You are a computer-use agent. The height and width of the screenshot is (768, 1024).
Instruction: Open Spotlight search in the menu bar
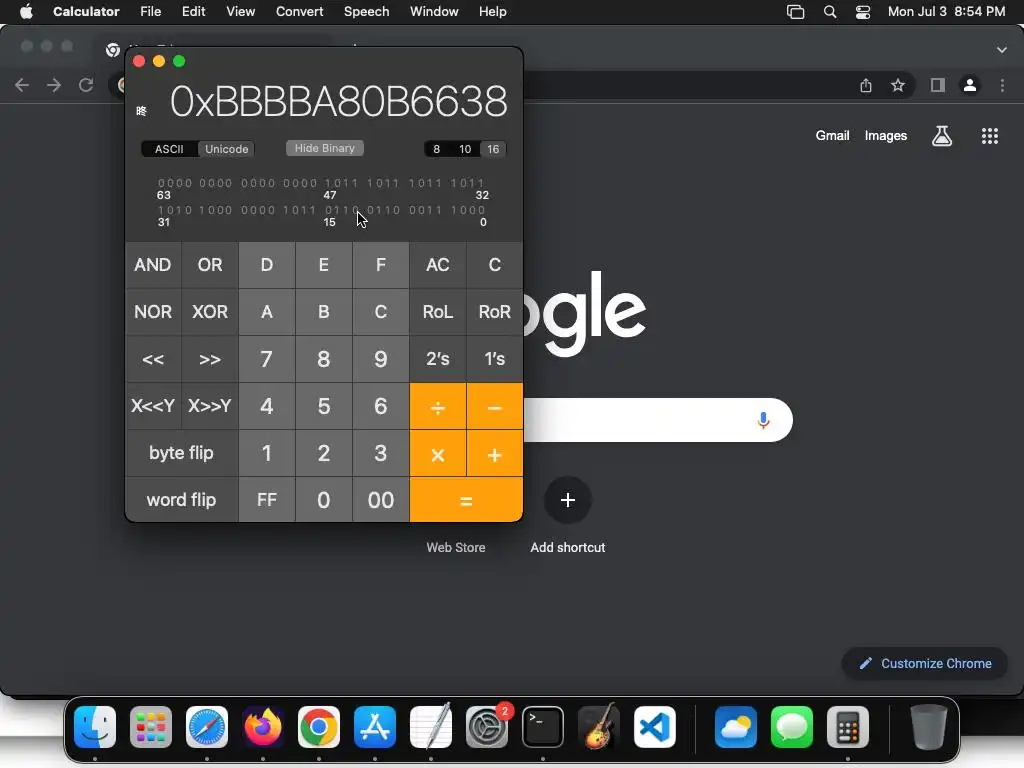click(830, 12)
